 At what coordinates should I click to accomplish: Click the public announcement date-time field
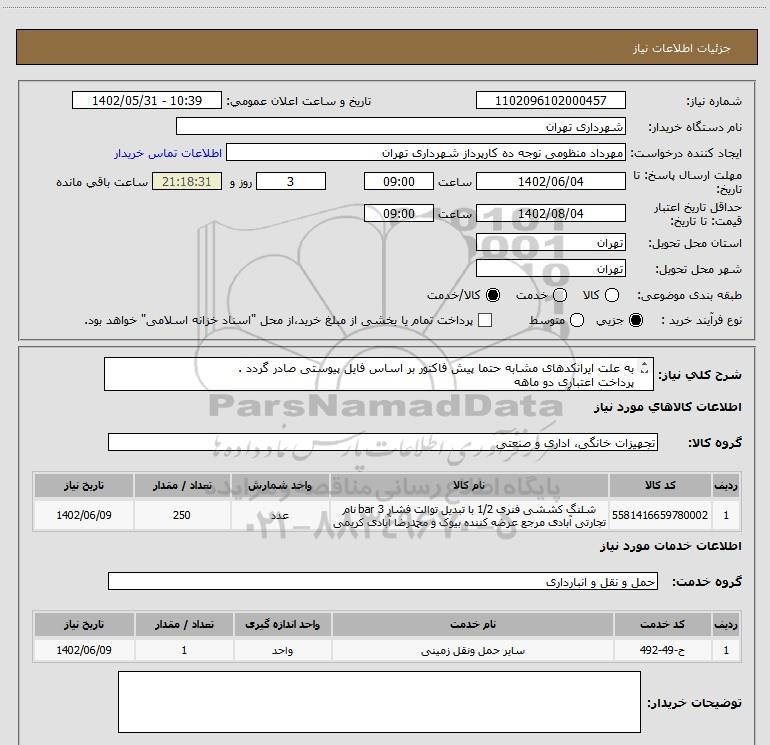[x=147, y=100]
